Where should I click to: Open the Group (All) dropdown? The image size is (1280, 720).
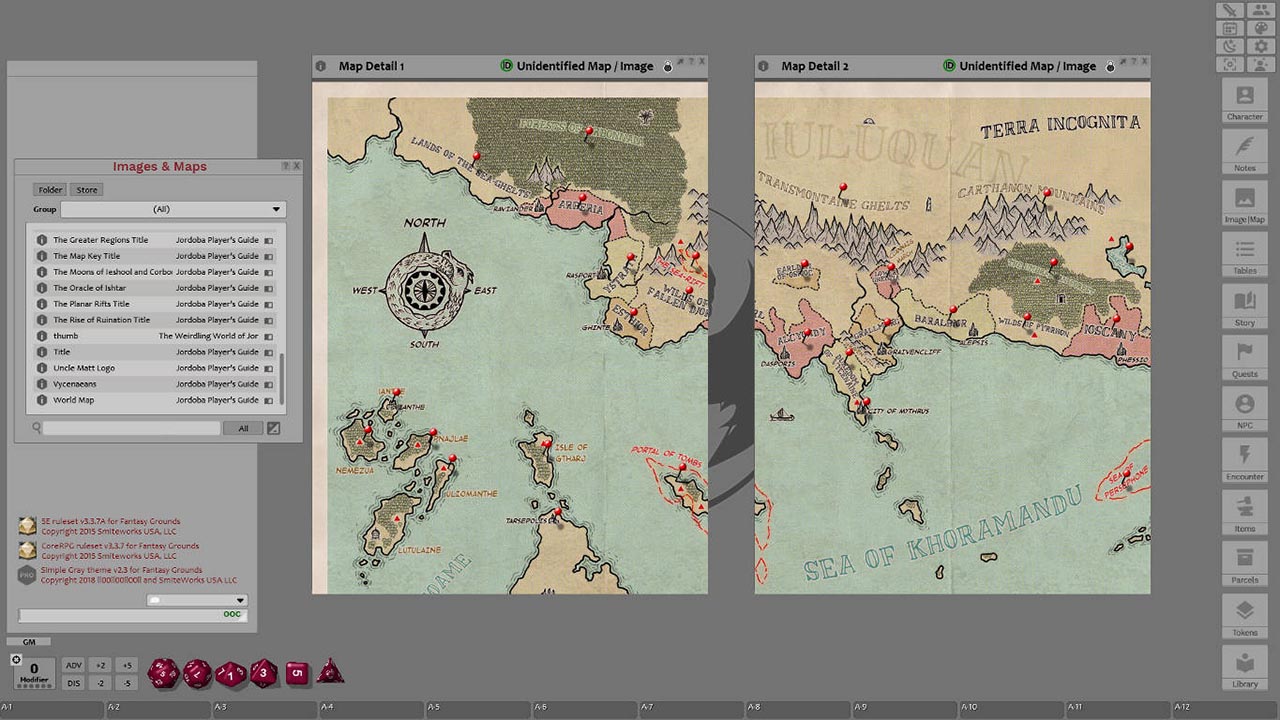click(172, 209)
